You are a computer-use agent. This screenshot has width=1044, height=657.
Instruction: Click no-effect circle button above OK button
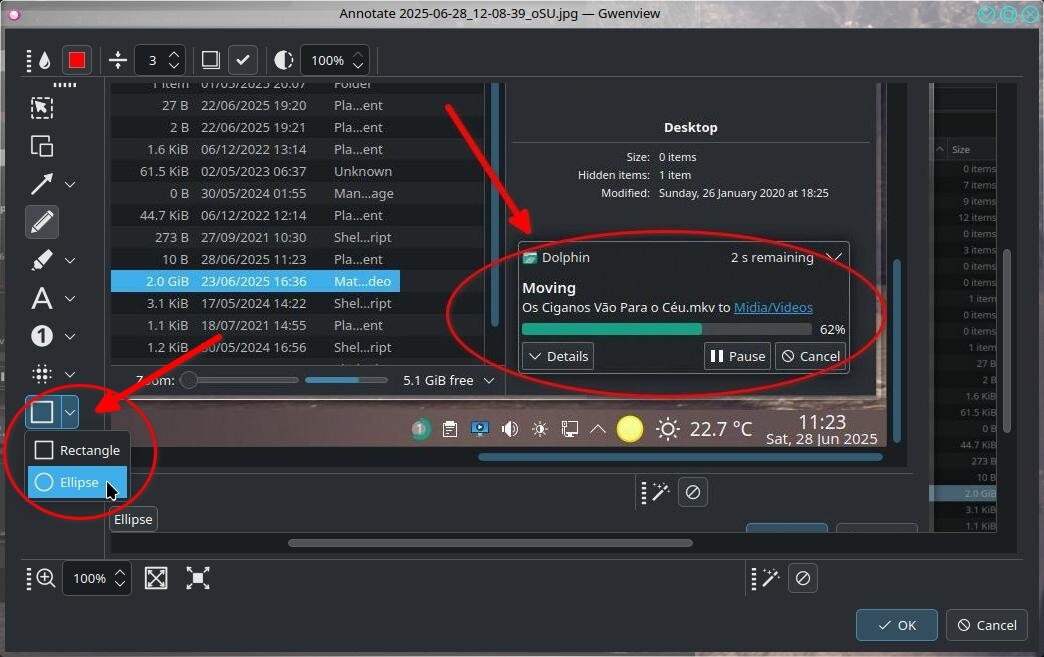tap(803, 578)
